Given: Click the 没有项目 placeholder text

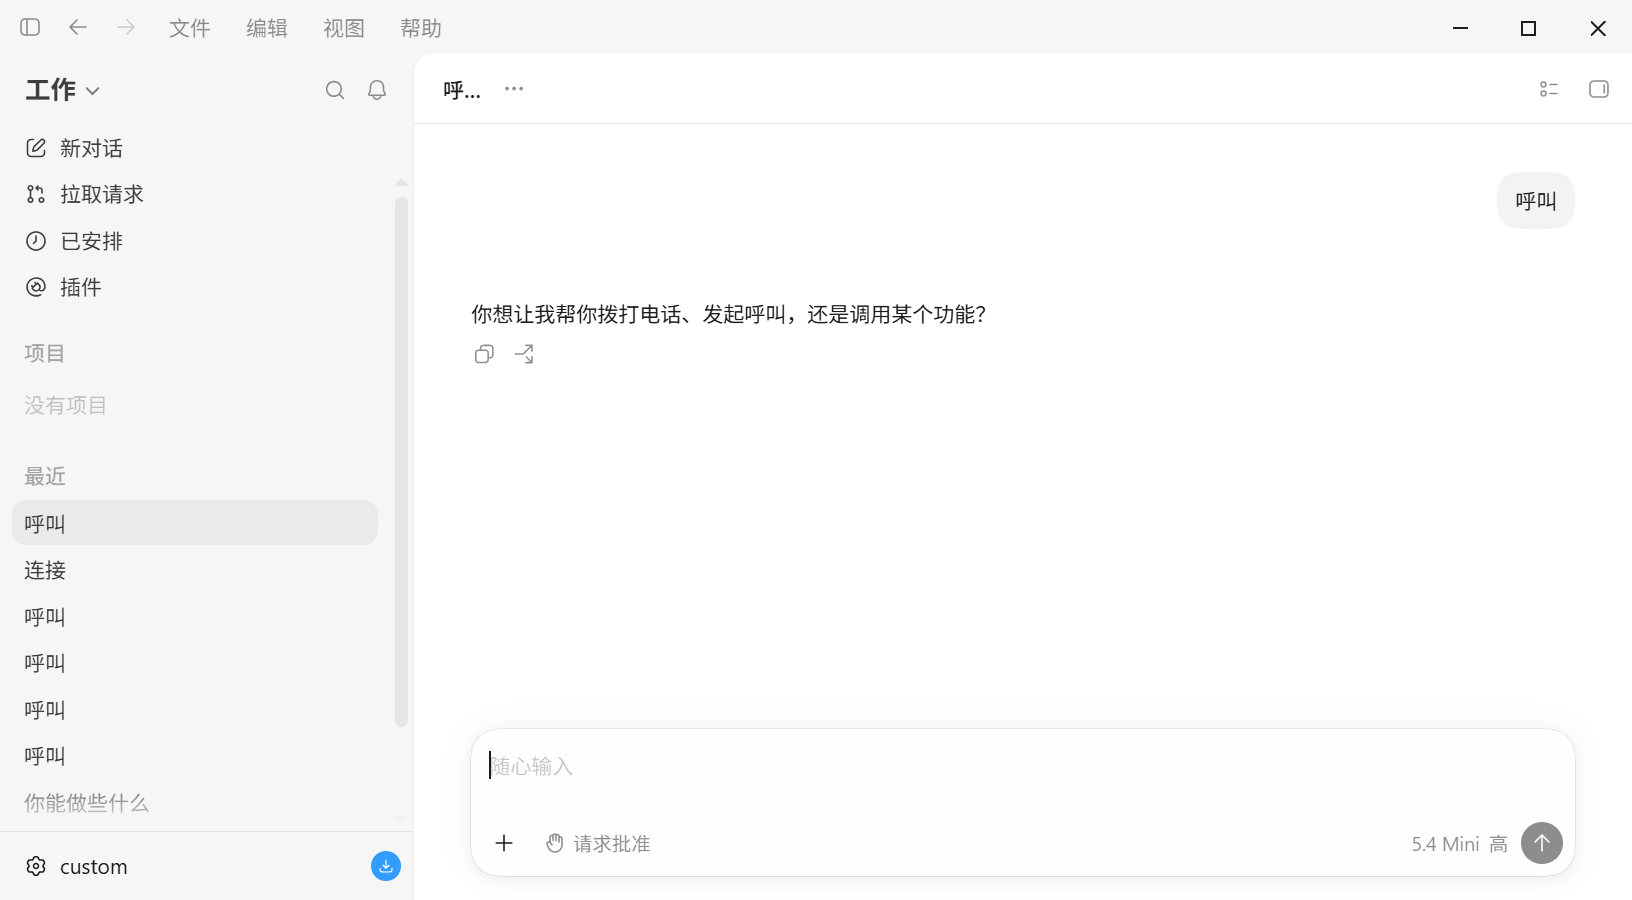Looking at the screenshot, I should (x=65, y=405).
